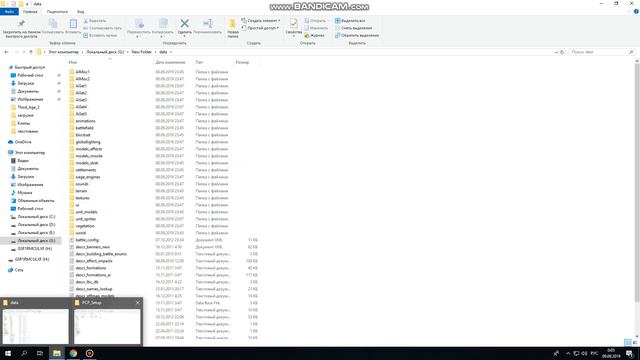The image size is (640, 360).
Task: Click Paste shortcut (Вставить ярлык) command
Action: click(x=100, y=36)
